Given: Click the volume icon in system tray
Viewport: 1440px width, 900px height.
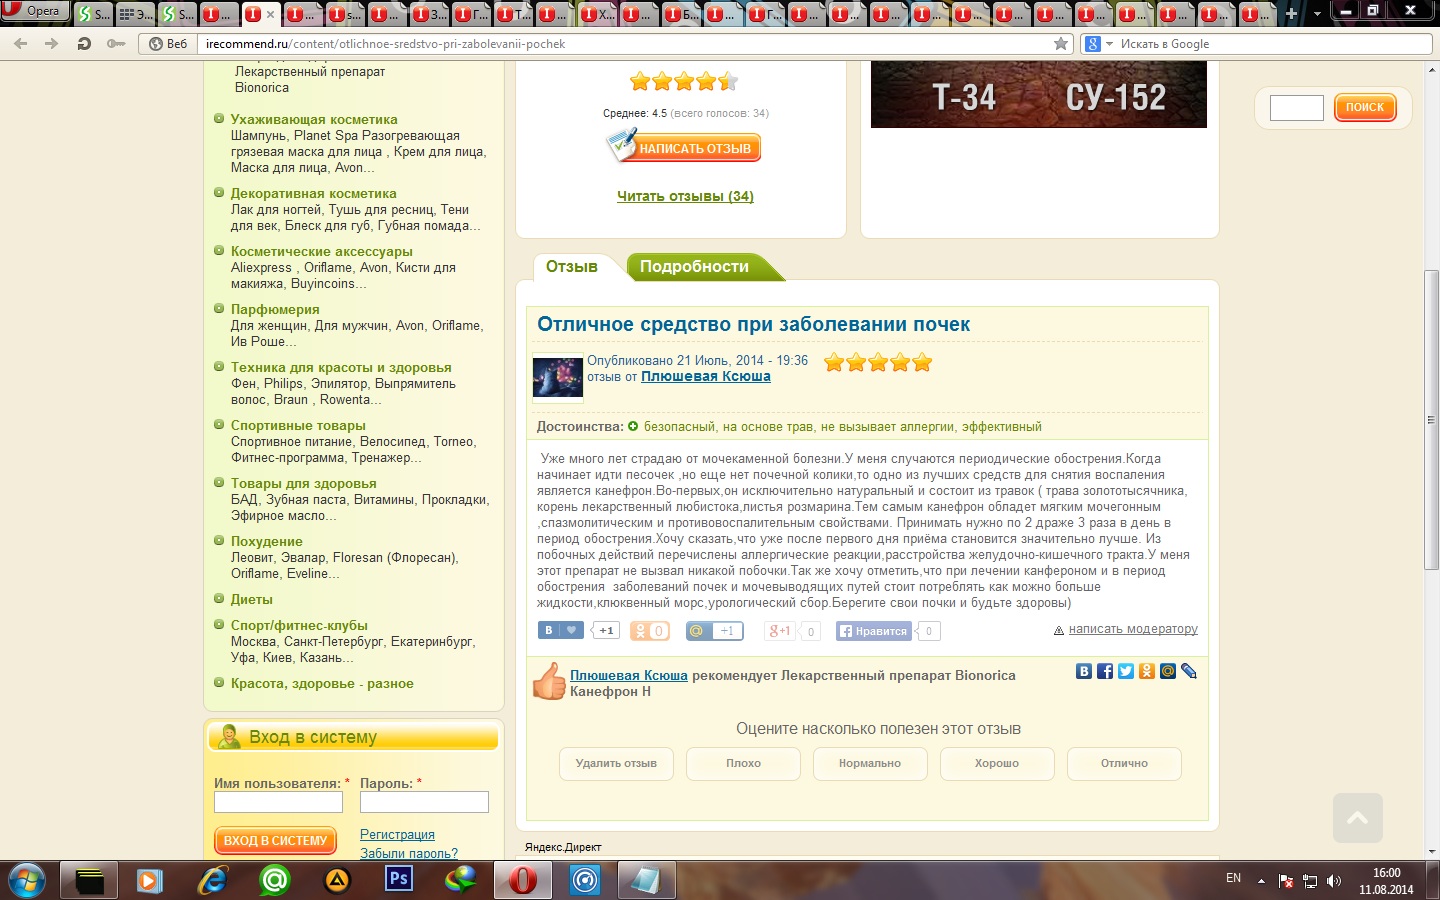Looking at the screenshot, I should pos(1334,881).
